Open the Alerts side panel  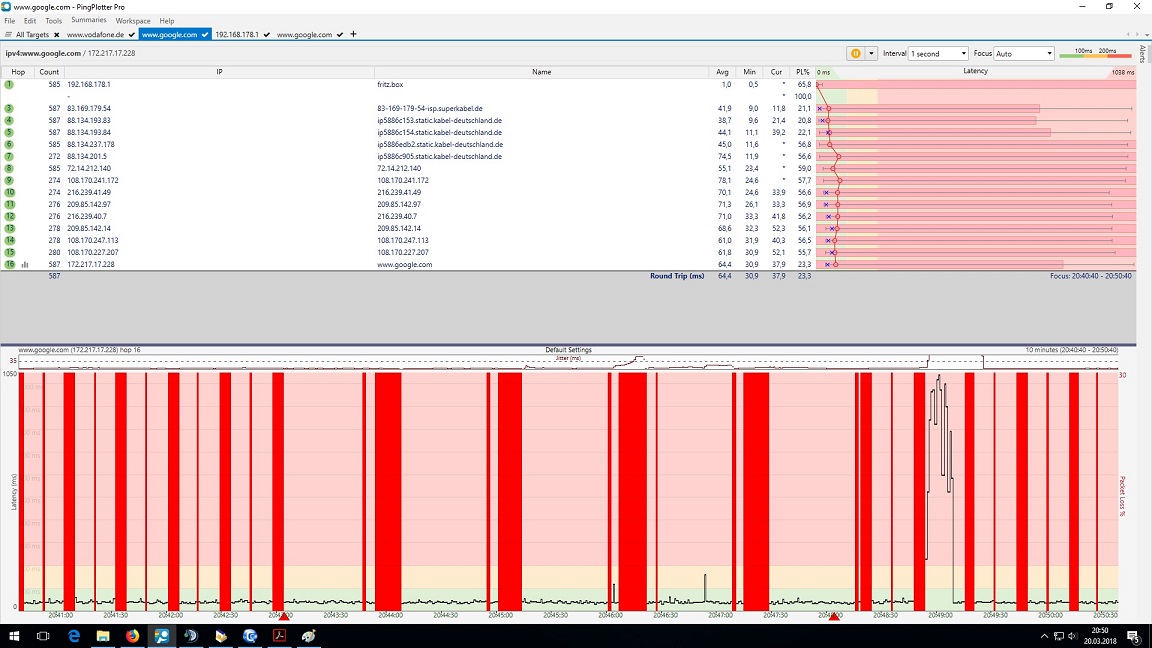(1145, 52)
